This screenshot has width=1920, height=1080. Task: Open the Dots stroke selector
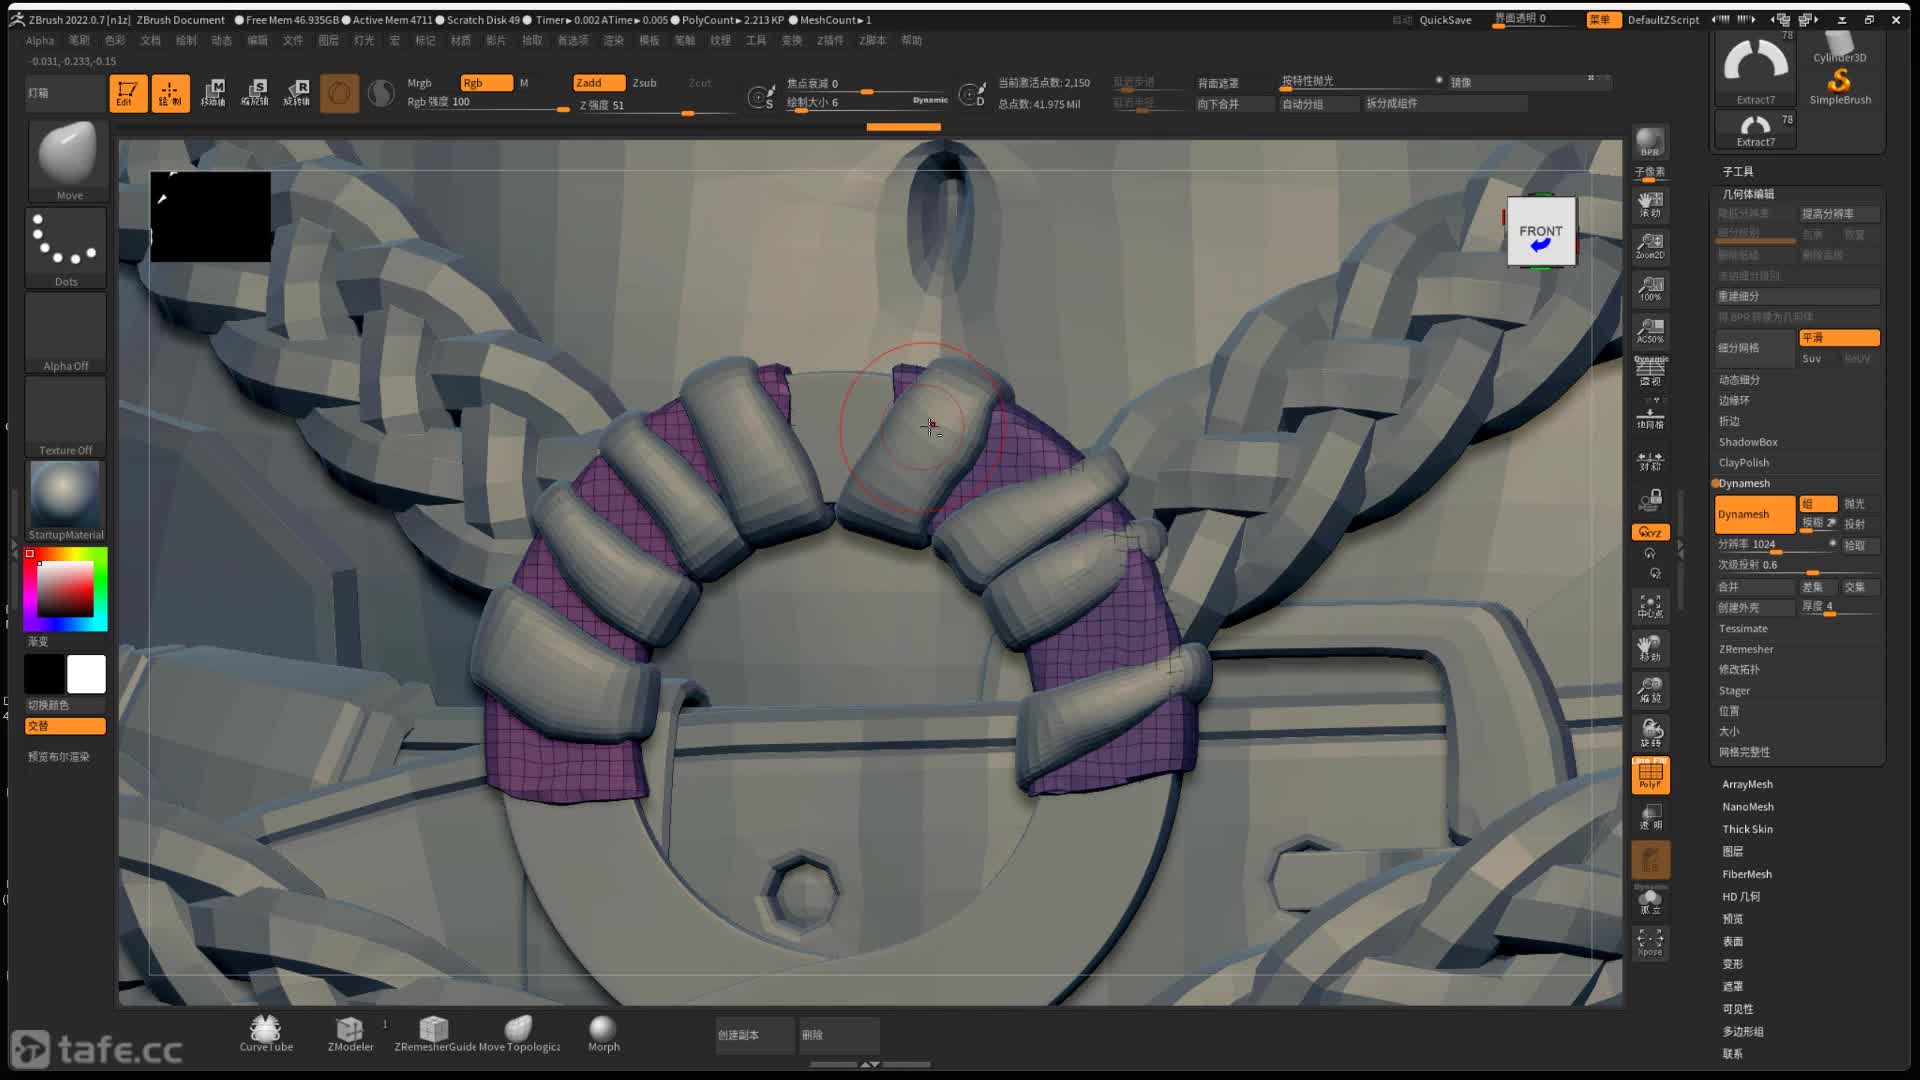(66, 247)
